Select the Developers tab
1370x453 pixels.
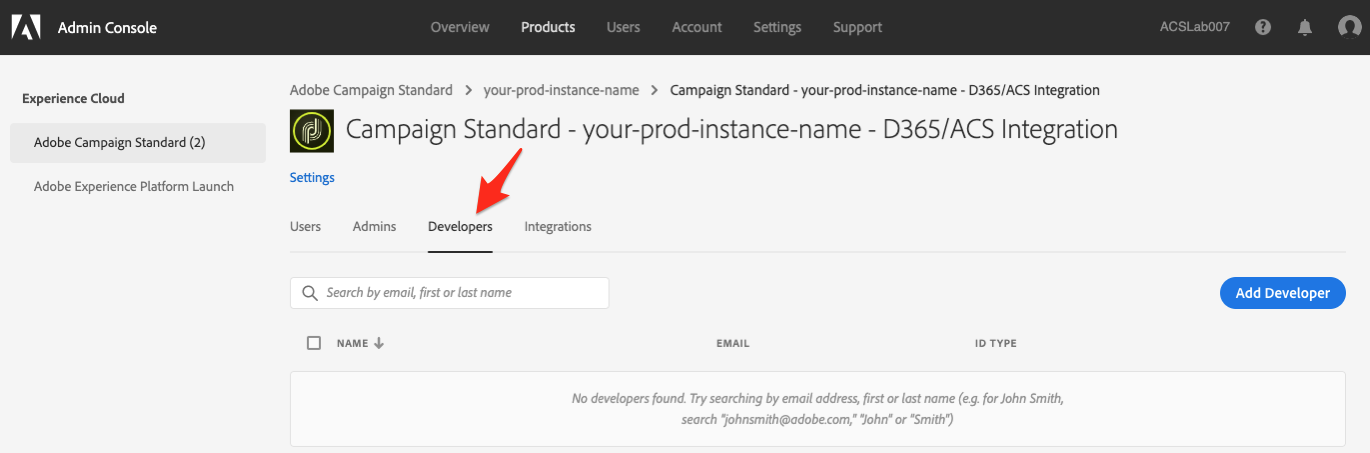[x=460, y=227]
